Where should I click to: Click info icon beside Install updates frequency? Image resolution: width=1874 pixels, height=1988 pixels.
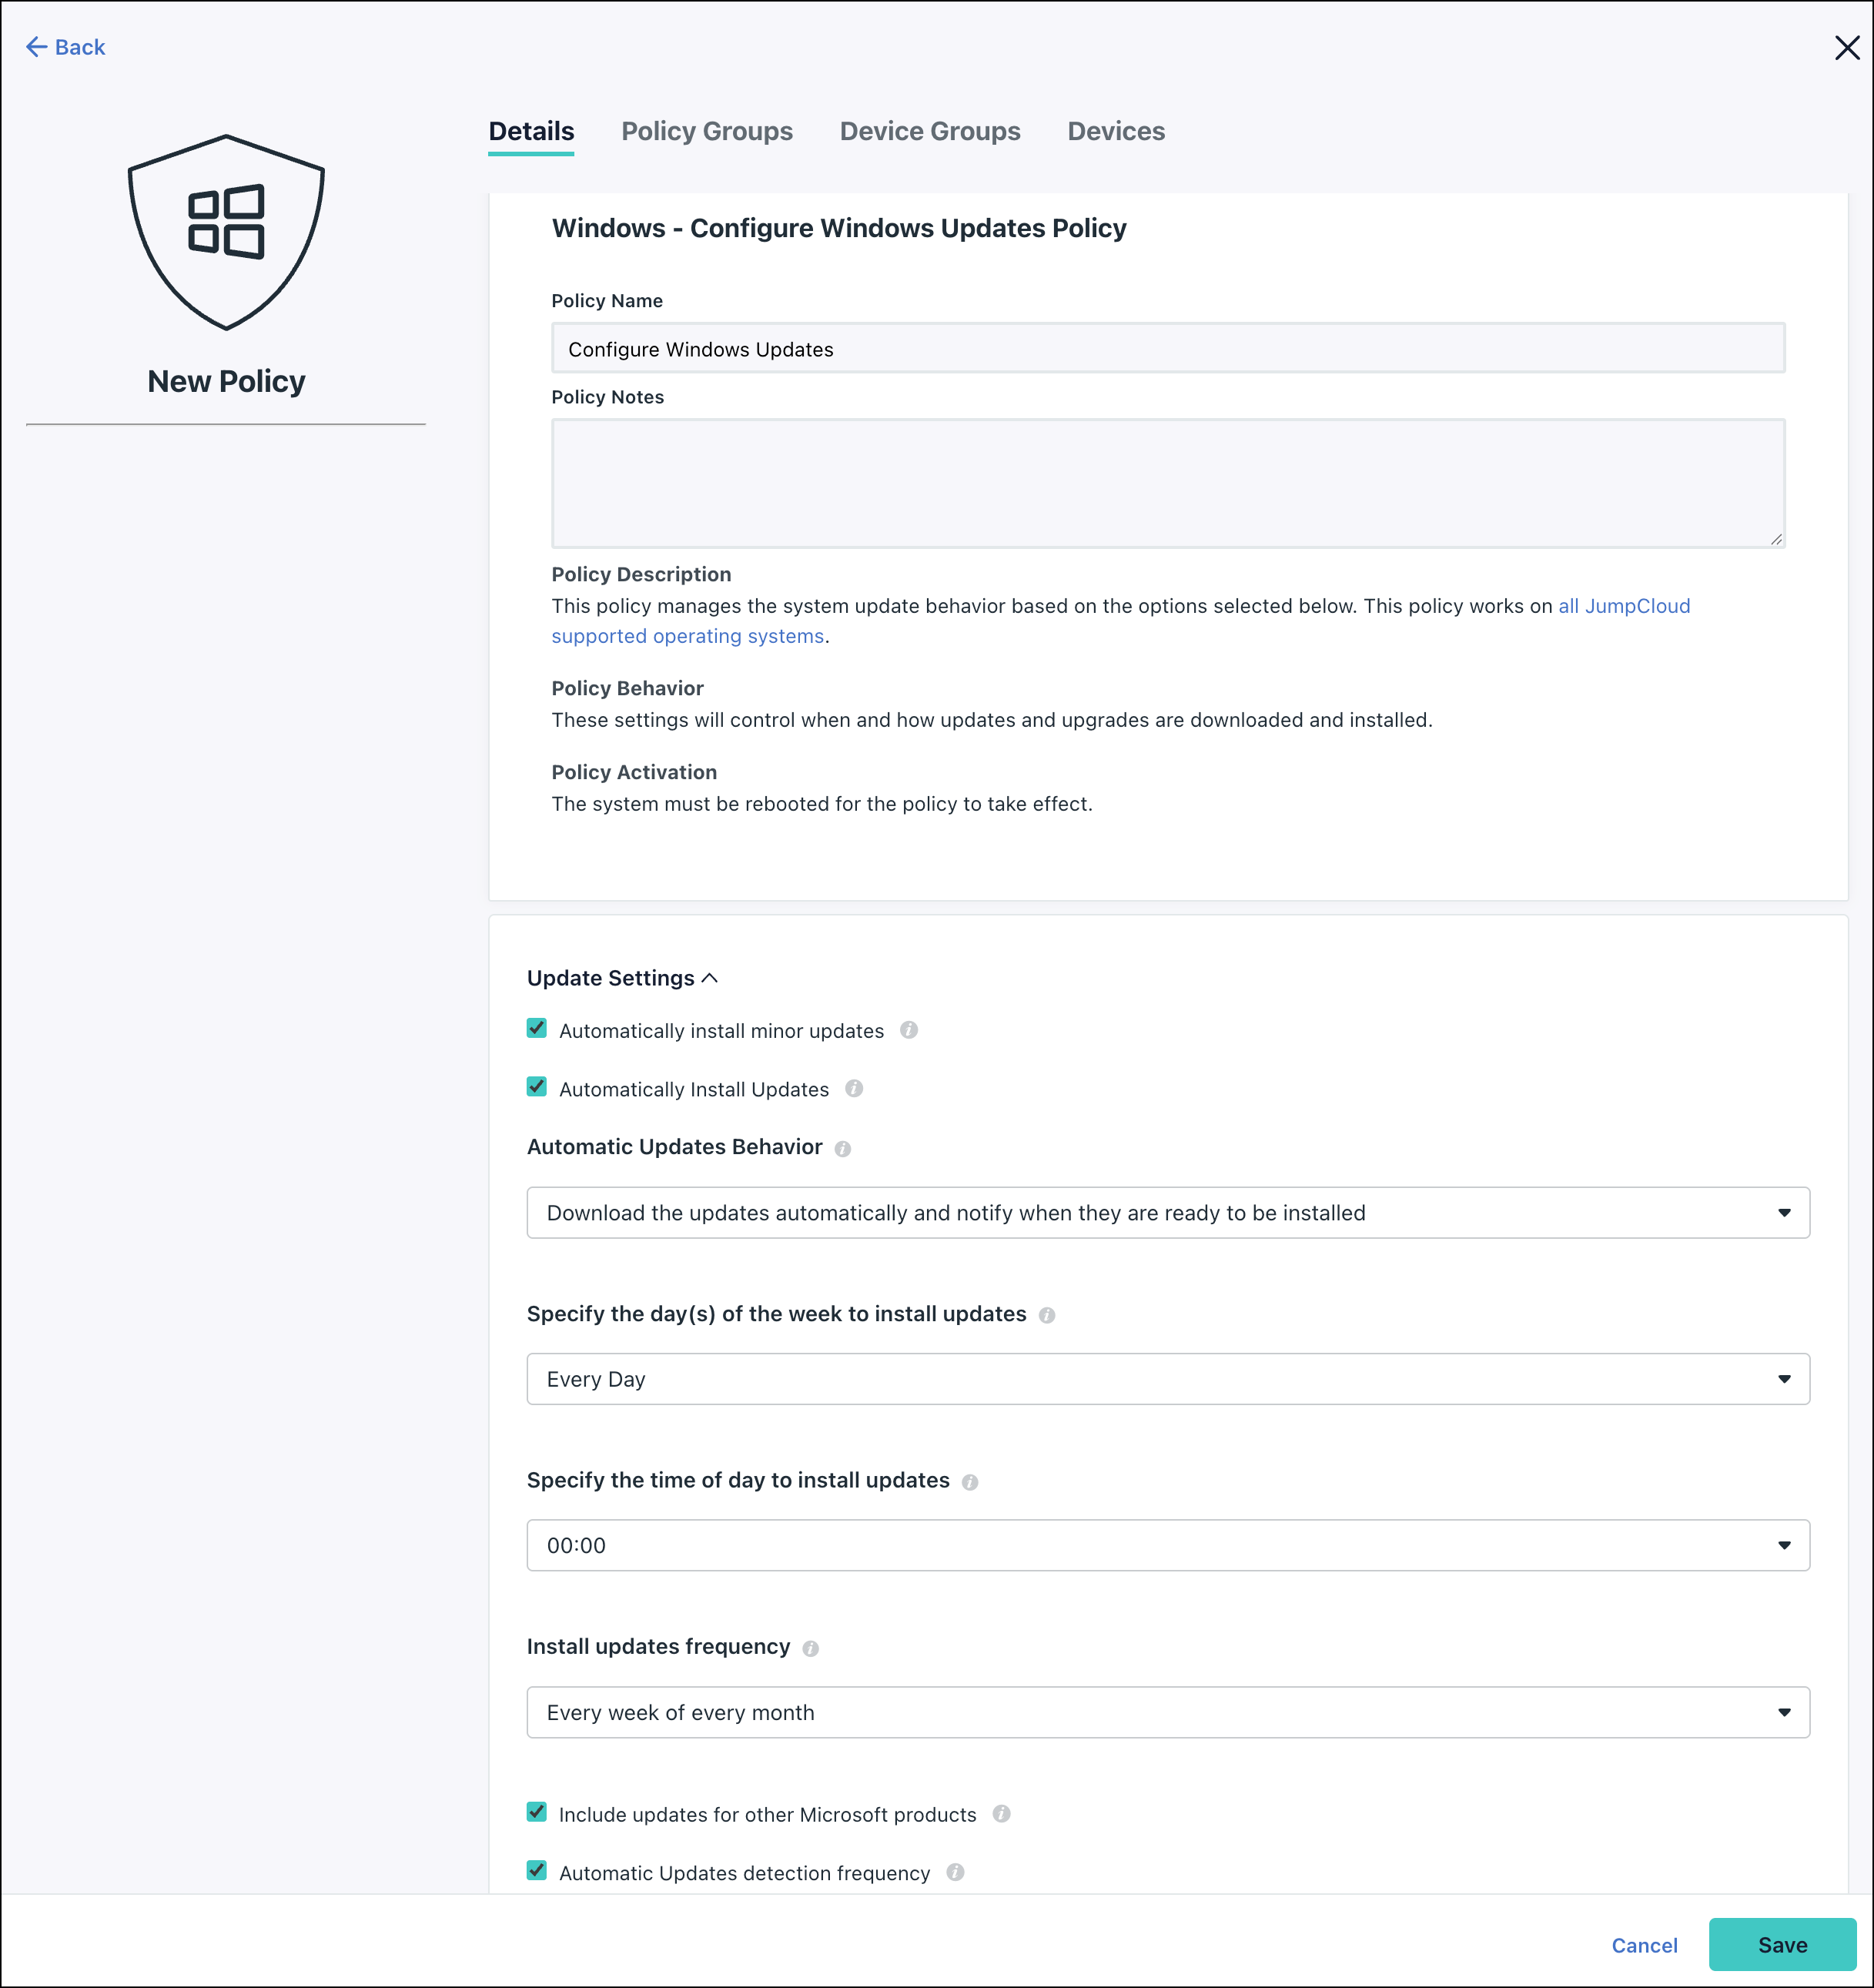[810, 1648]
